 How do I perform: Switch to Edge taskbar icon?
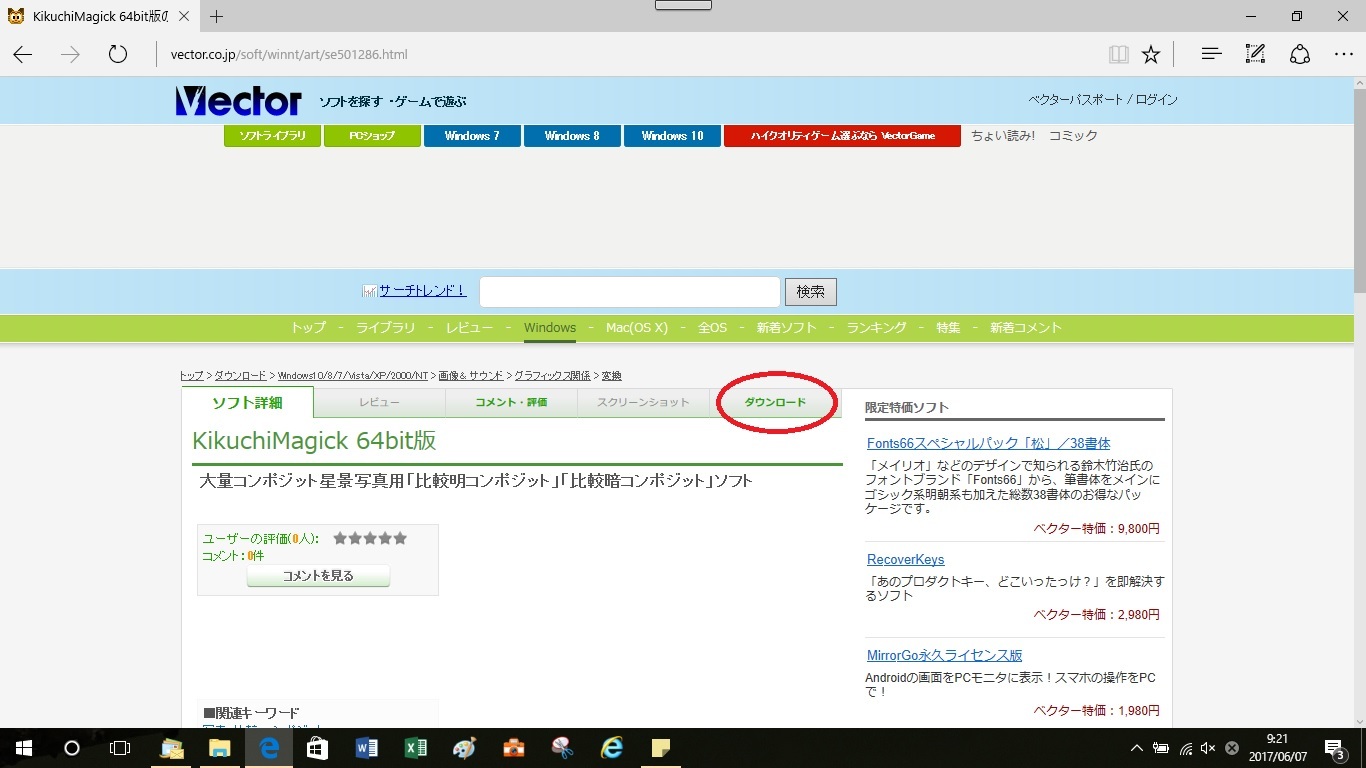(x=269, y=748)
